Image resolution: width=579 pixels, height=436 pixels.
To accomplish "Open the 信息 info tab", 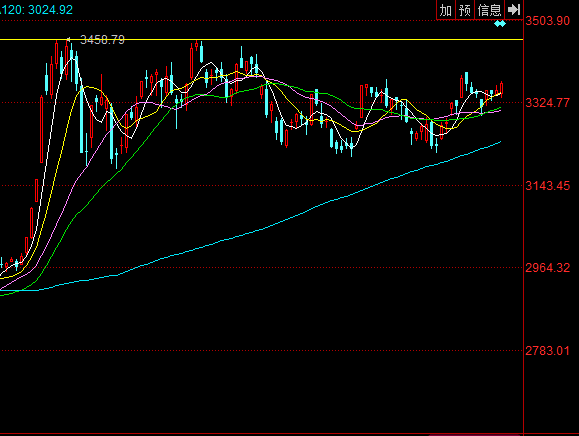I will point(489,10).
